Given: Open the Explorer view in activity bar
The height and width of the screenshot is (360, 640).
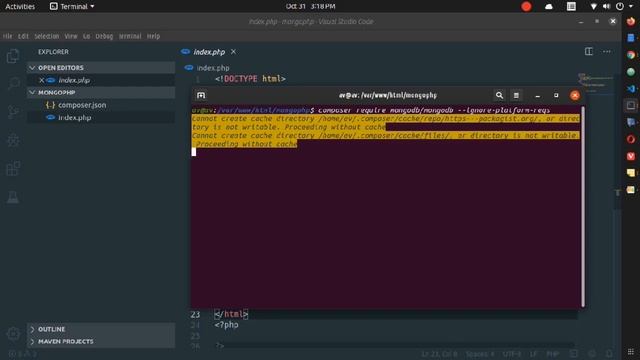Looking at the screenshot, I should 13,56.
